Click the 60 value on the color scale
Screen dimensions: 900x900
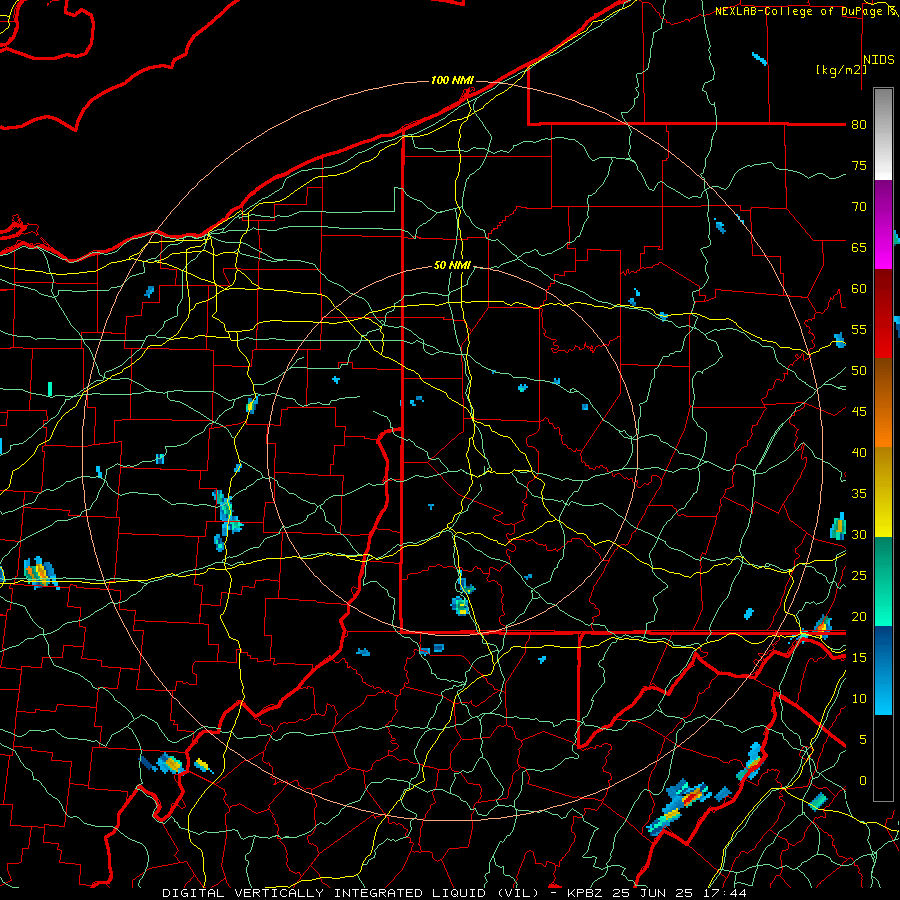[859, 289]
